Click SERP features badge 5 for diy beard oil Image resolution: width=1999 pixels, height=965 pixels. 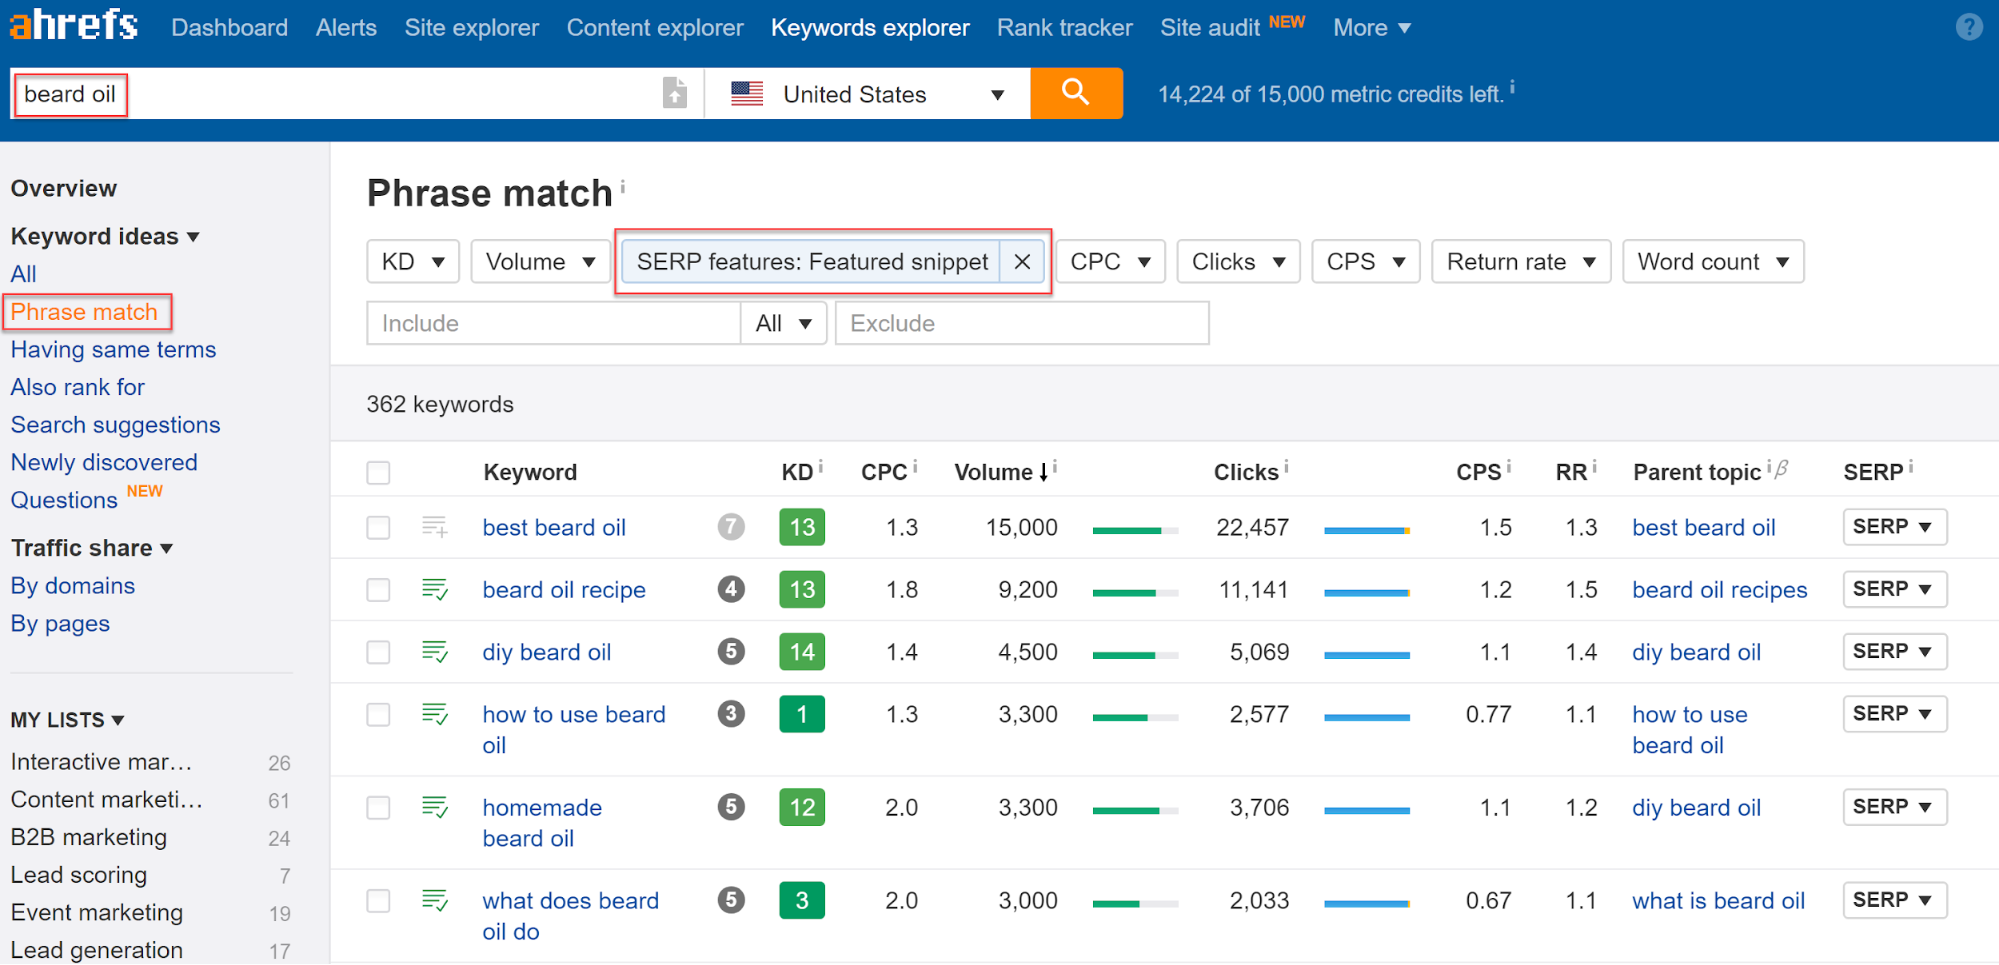731,652
